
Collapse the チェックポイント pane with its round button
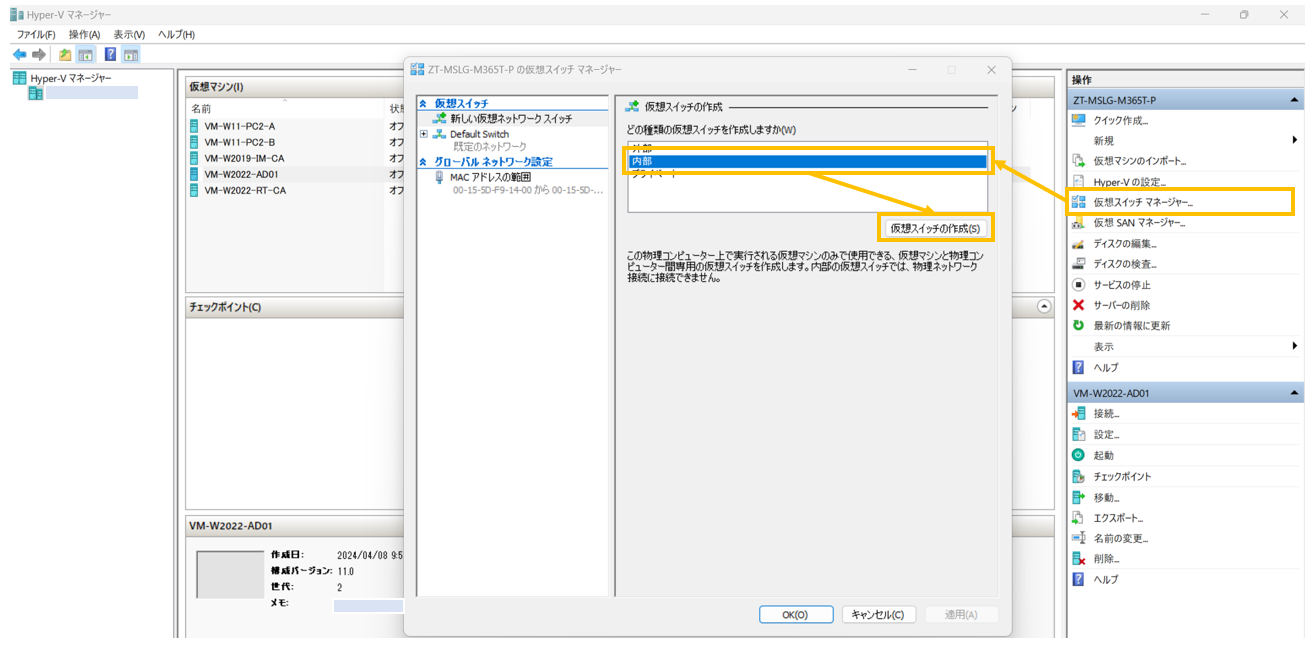pyautogui.click(x=1045, y=306)
